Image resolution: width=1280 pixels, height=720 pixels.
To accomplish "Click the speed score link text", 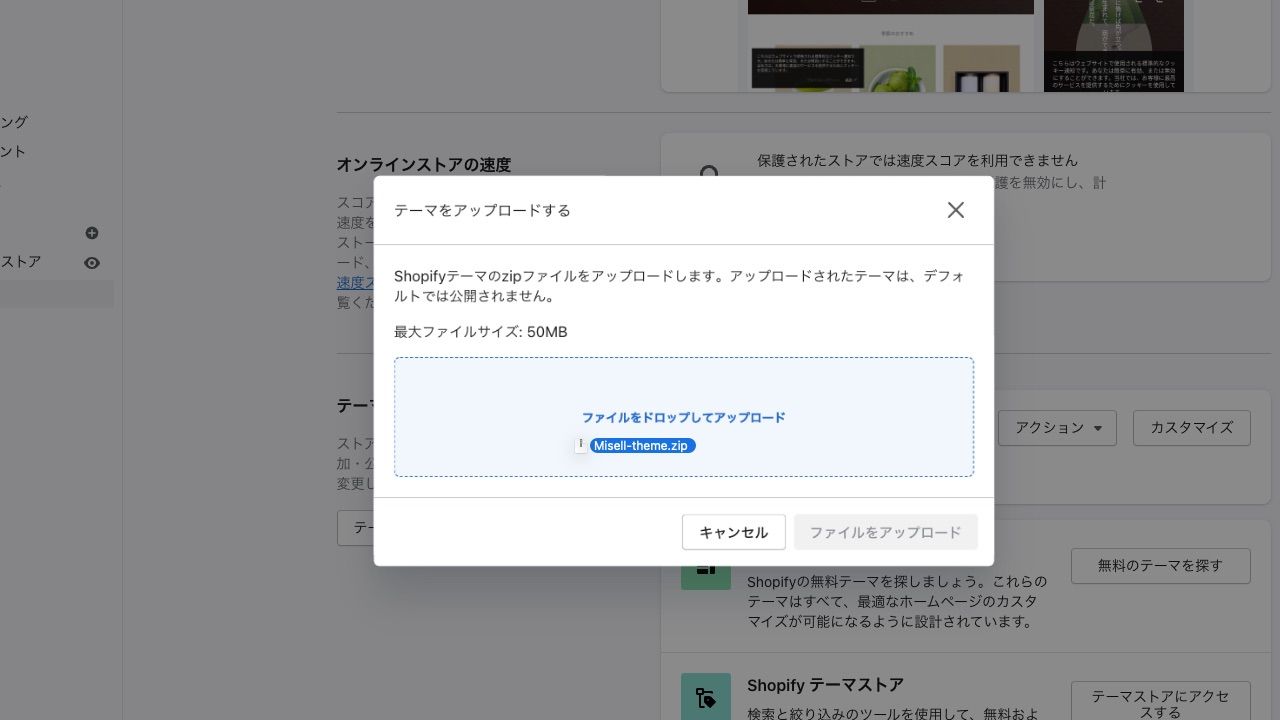I will tap(355, 283).
